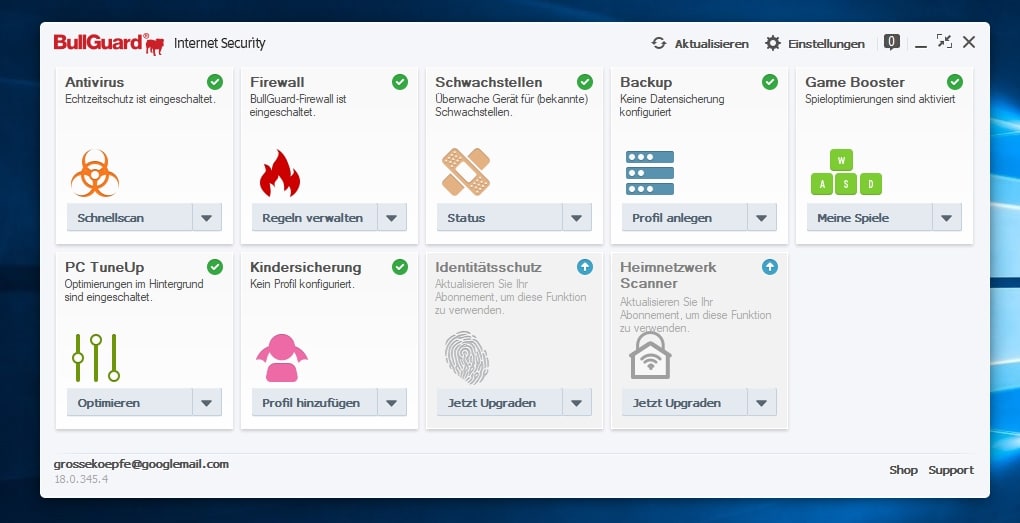Click the Heimnetzwerk Scanner tile title
Image resolution: width=1020 pixels, height=523 pixels.
tap(668, 275)
